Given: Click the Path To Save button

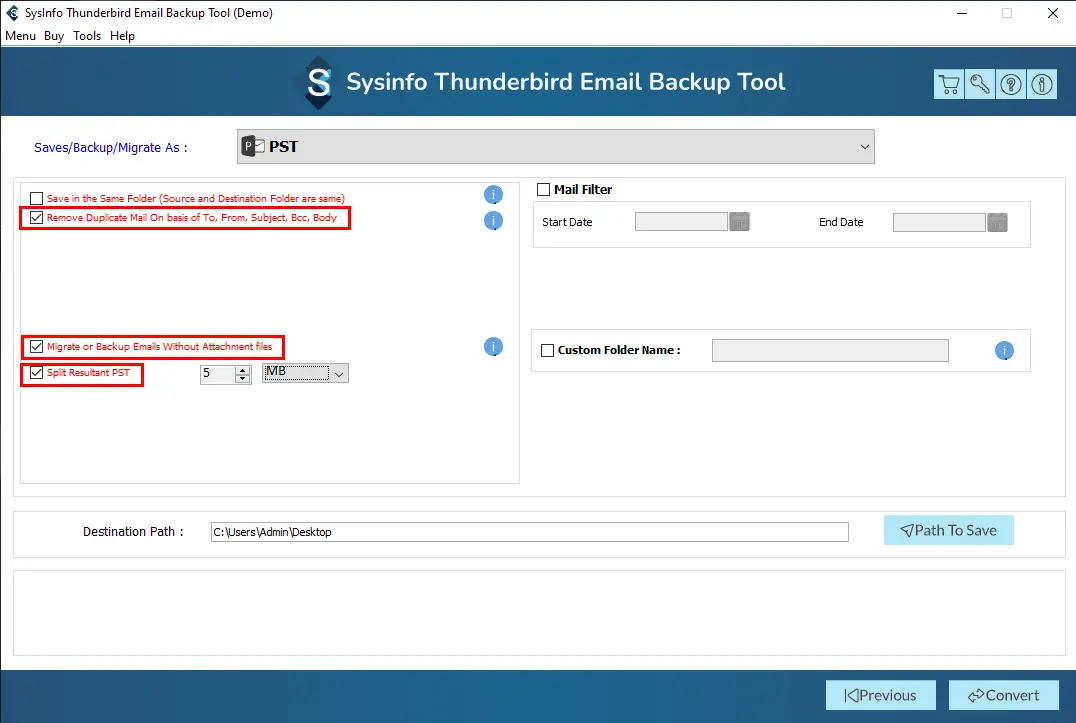Looking at the screenshot, I should point(948,530).
